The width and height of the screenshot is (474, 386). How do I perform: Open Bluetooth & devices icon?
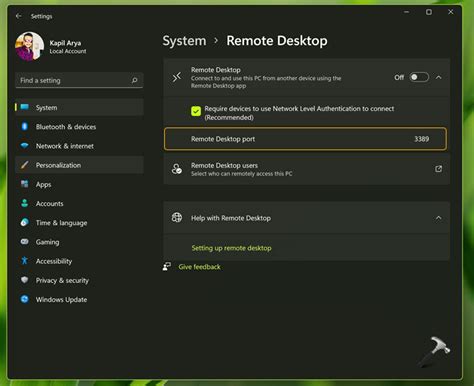(x=25, y=126)
